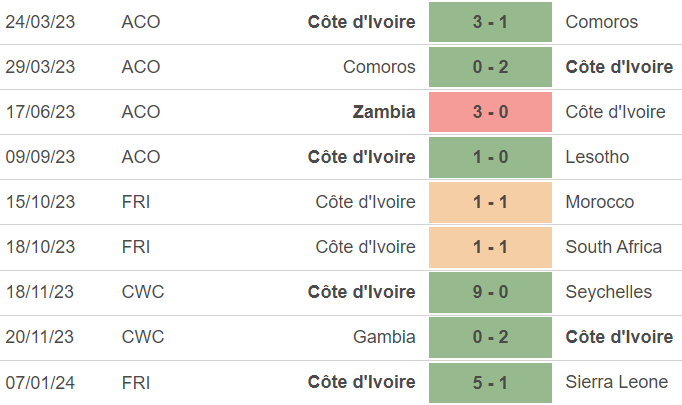682x405 pixels.
Task: Open the Zambia team link
Action: 384,112
